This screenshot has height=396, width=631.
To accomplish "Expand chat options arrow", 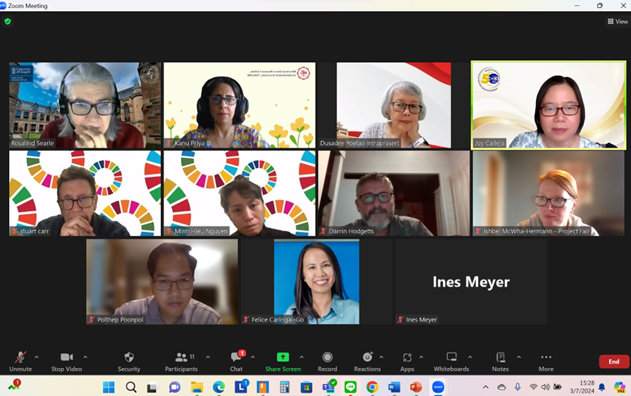I will click(x=253, y=357).
